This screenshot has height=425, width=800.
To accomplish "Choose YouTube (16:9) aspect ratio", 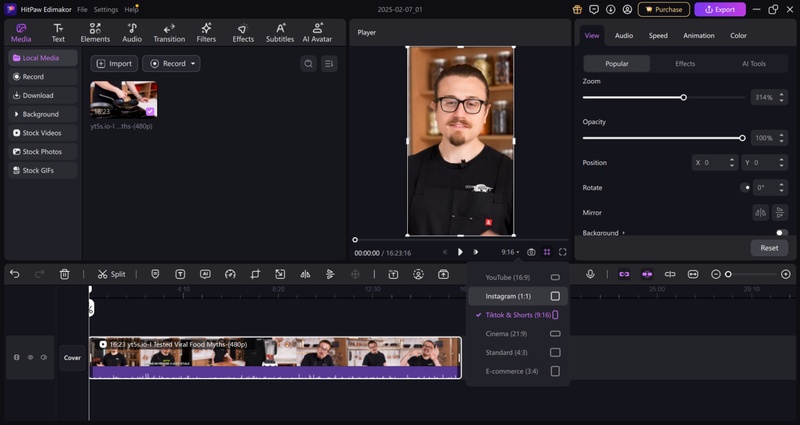I will (x=518, y=277).
